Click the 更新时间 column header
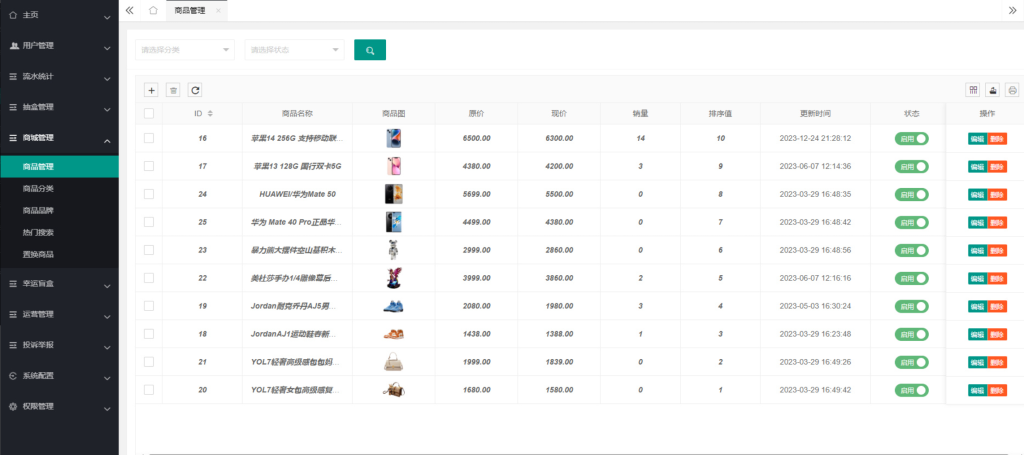Image resolution: width=1024 pixels, height=455 pixels. pyautogui.click(x=815, y=114)
